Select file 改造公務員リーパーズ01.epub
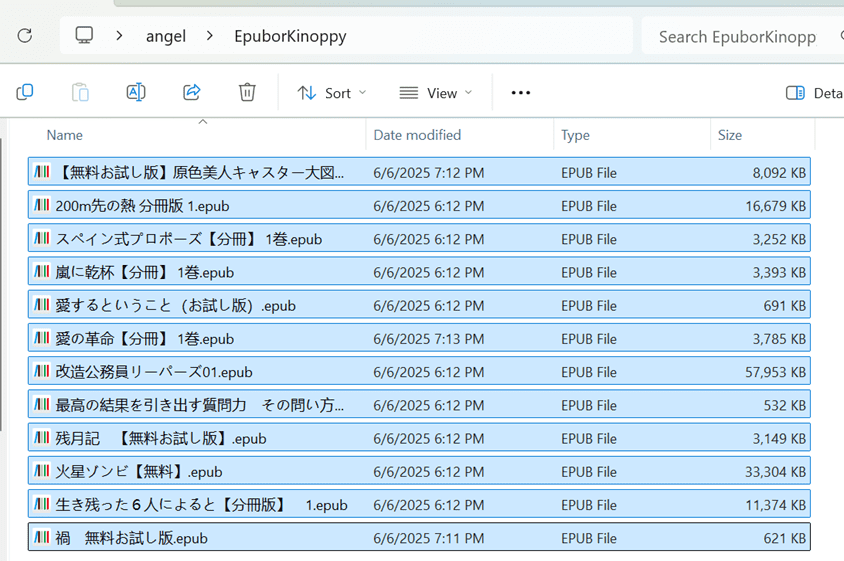 419,372
